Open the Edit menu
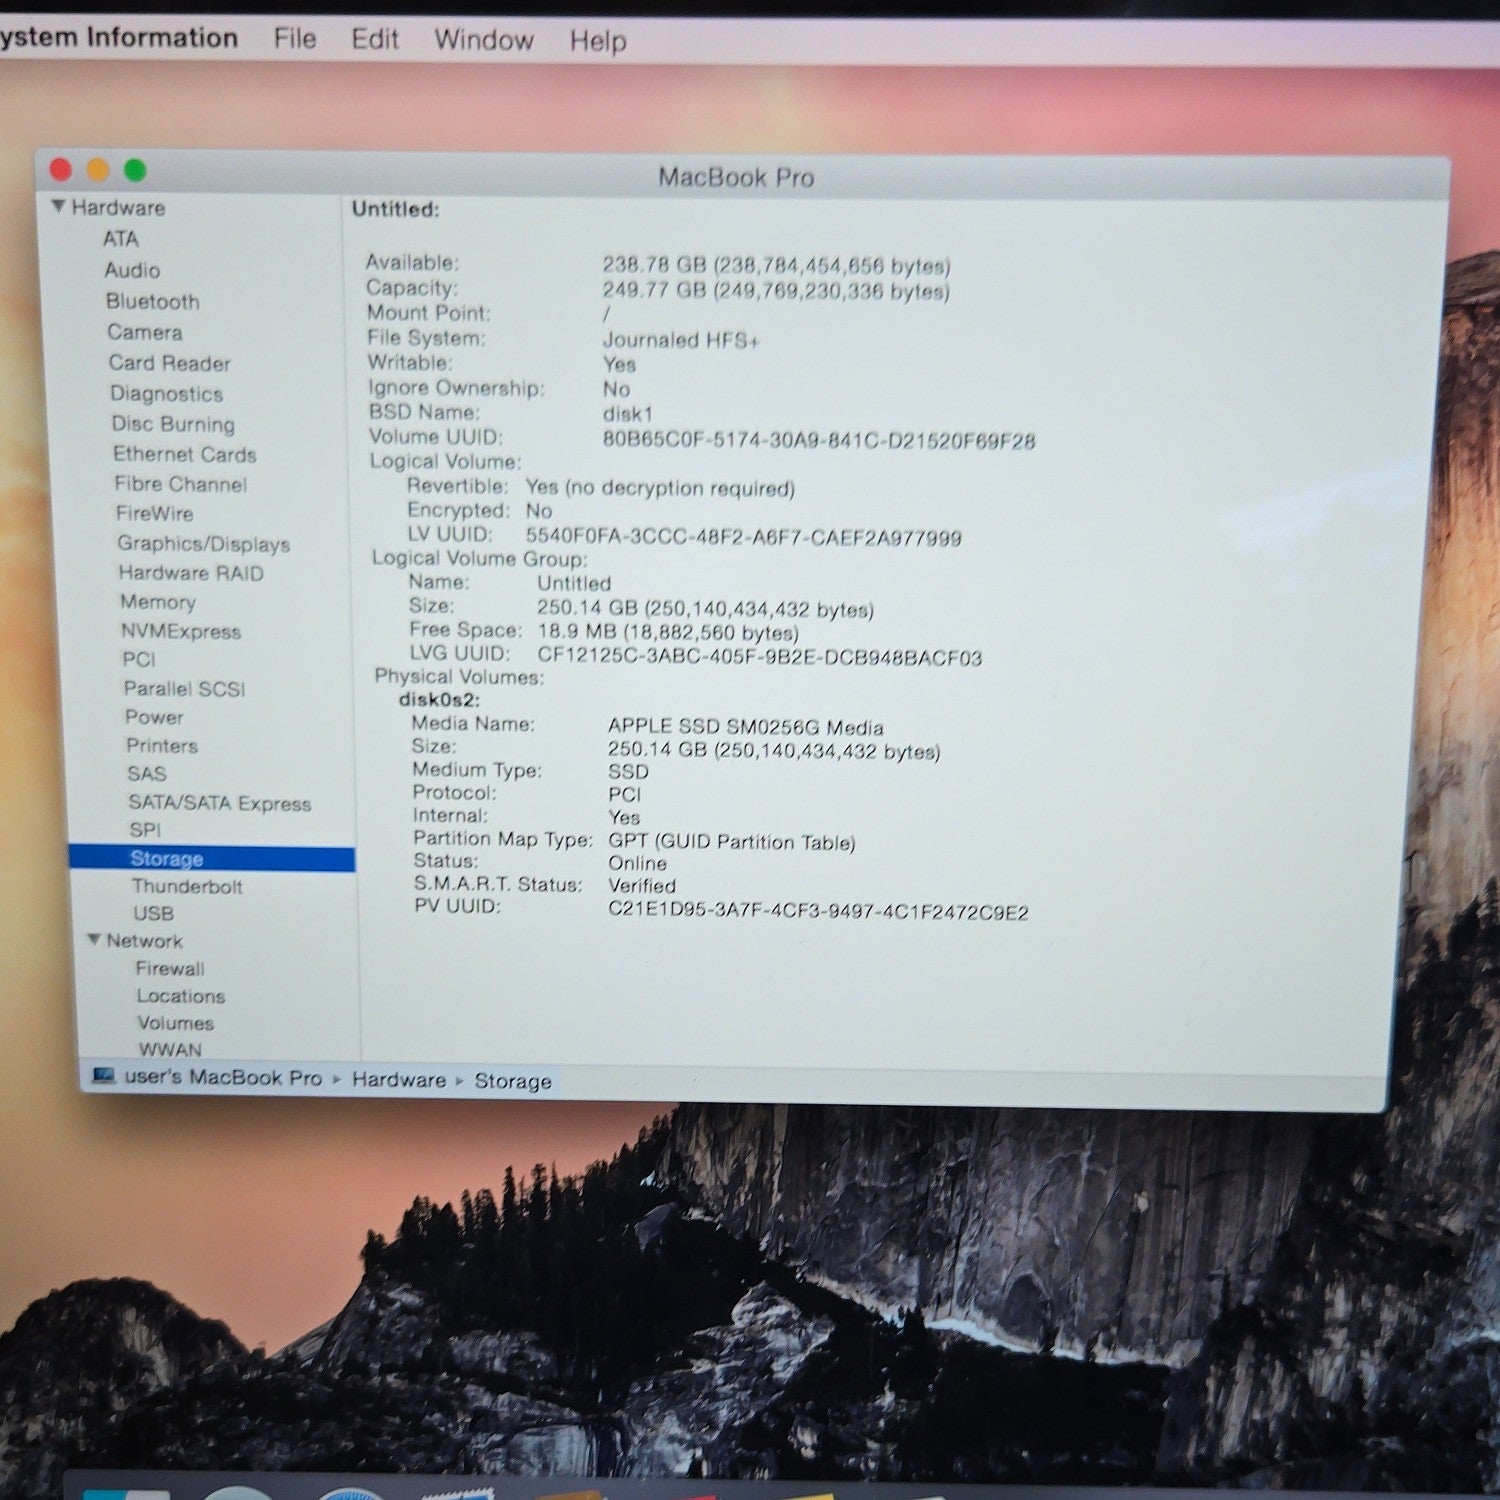Image resolution: width=1500 pixels, height=1500 pixels. coord(375,39)
